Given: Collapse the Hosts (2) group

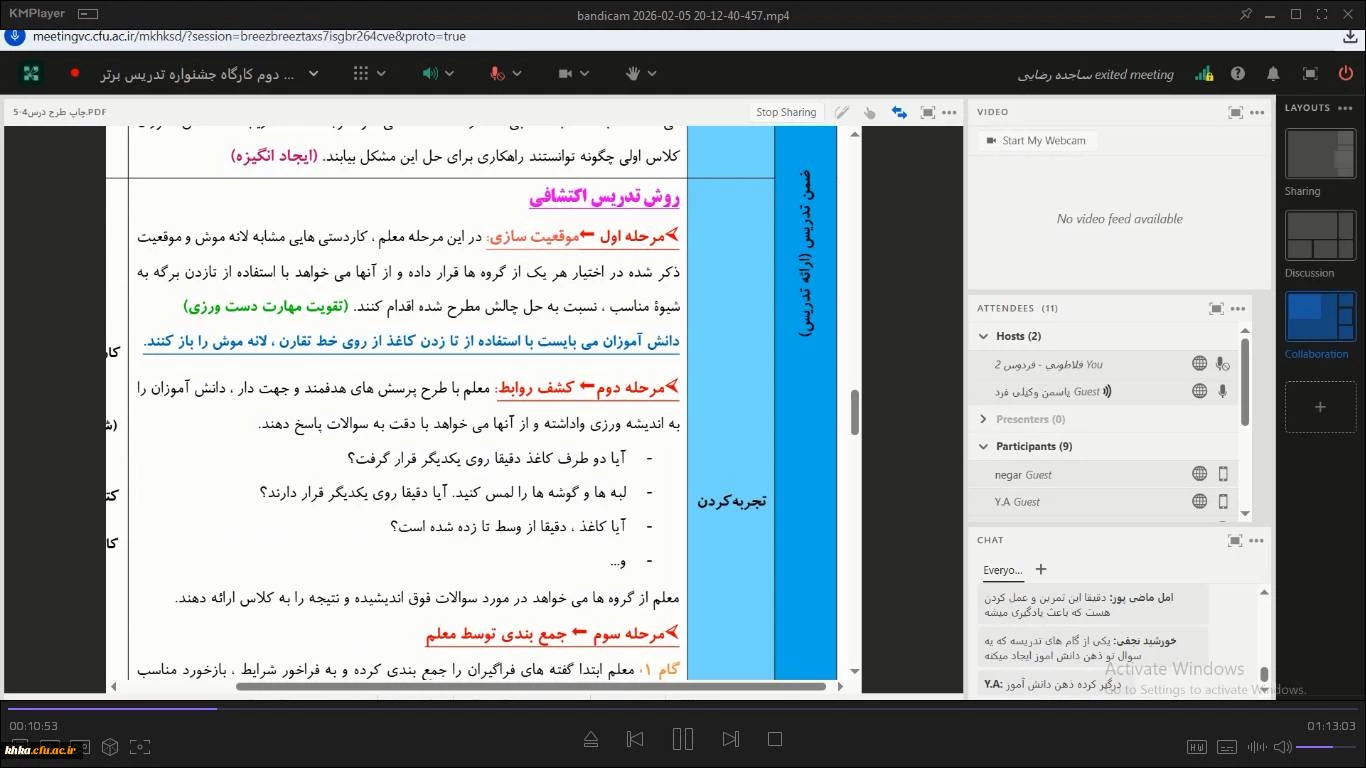Looking at the screenshot, I should pyautogui.click(x=984, y=336).
